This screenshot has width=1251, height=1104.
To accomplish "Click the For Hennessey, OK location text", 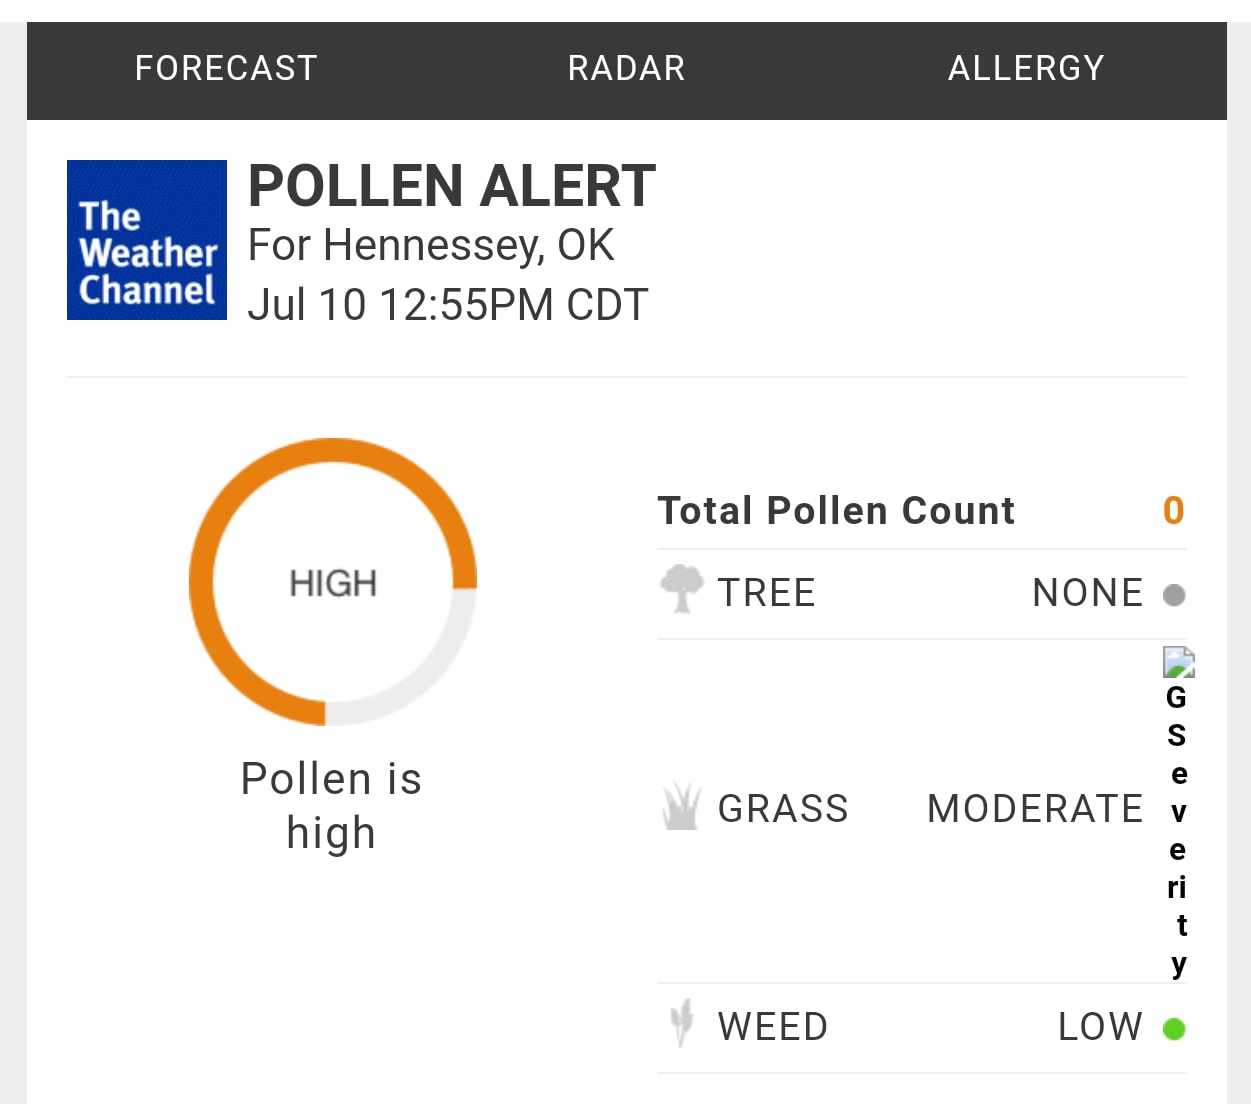I will point(431,246).
